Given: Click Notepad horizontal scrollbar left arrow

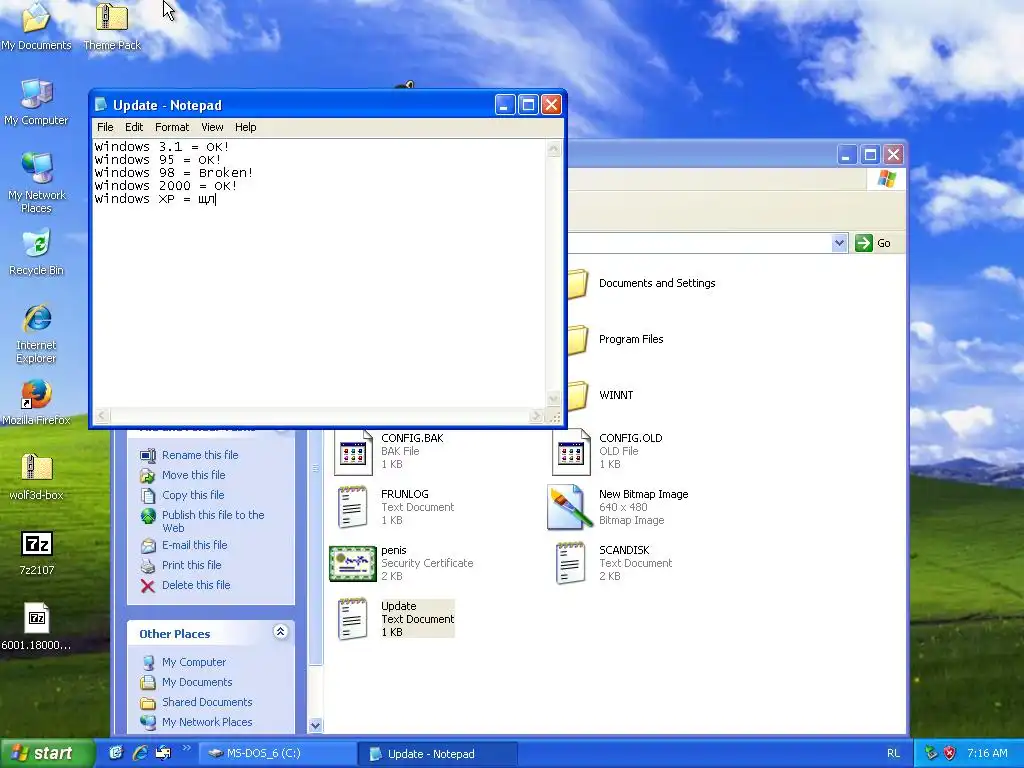Looking at the screenshot, I should pos(102,415).
